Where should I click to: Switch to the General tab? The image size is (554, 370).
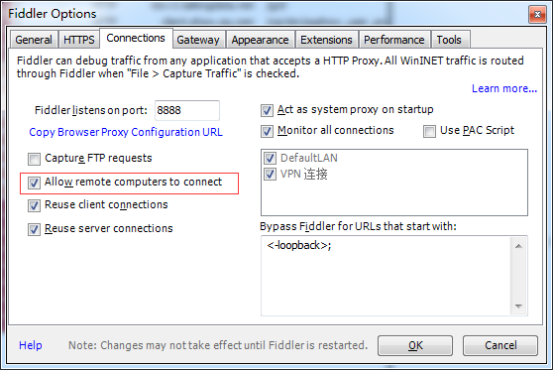[x=34, y=40]
